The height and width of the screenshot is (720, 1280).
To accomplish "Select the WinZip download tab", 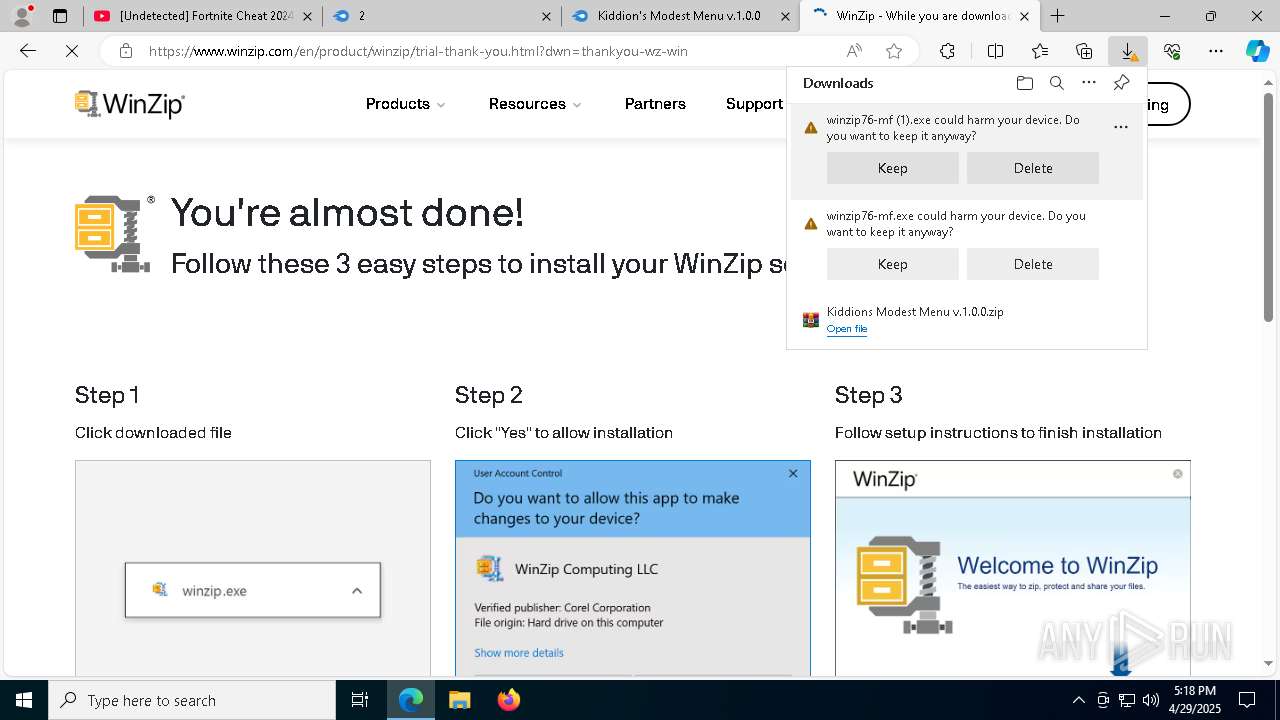I will (920, 16).
